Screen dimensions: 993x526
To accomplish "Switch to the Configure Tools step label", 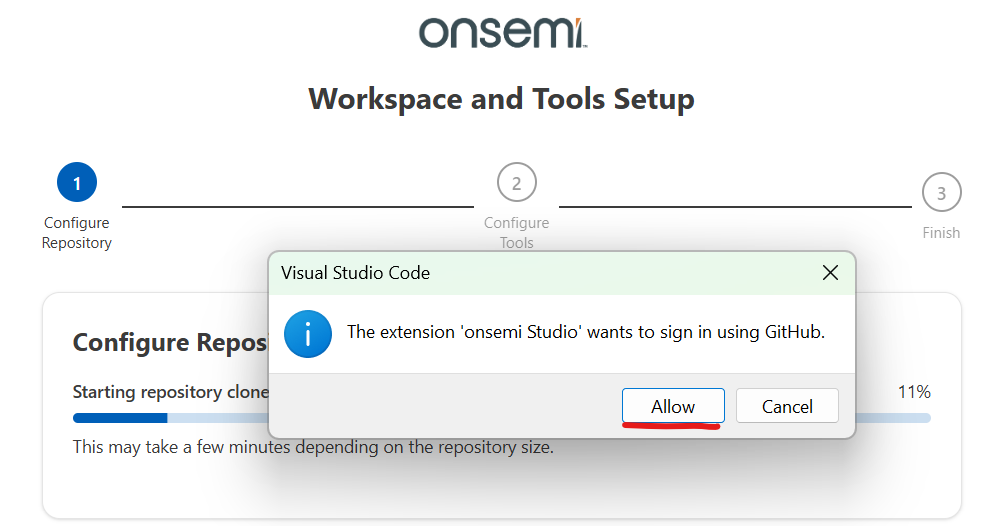I will click(x=516, y=233).
